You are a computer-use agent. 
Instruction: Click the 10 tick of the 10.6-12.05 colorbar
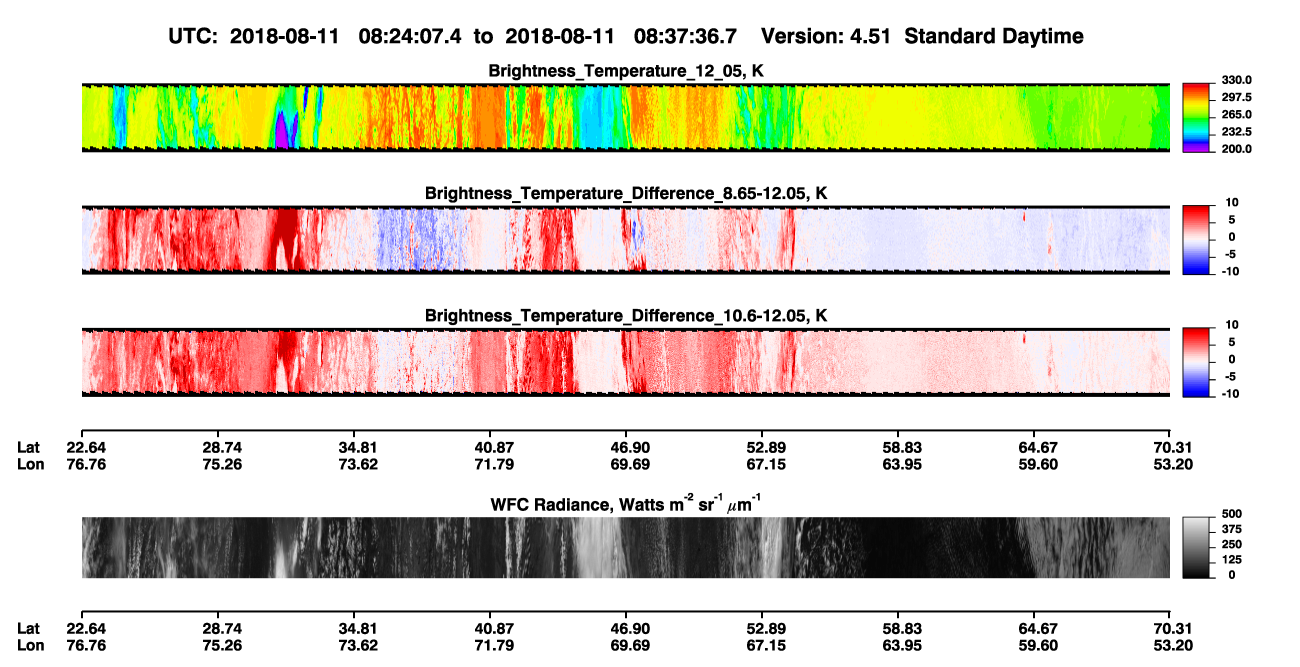point(1234,325)
